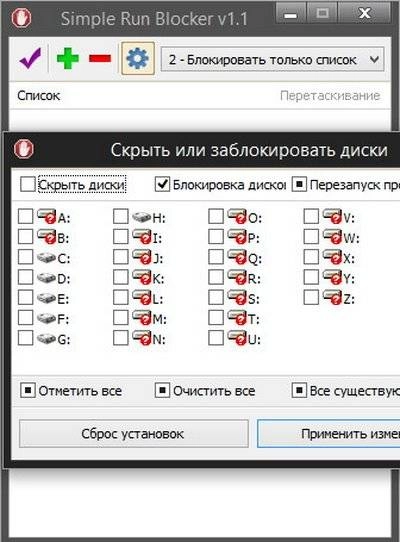Click the green plus add icon
The image size is (400, 542).
coord(68,58)
